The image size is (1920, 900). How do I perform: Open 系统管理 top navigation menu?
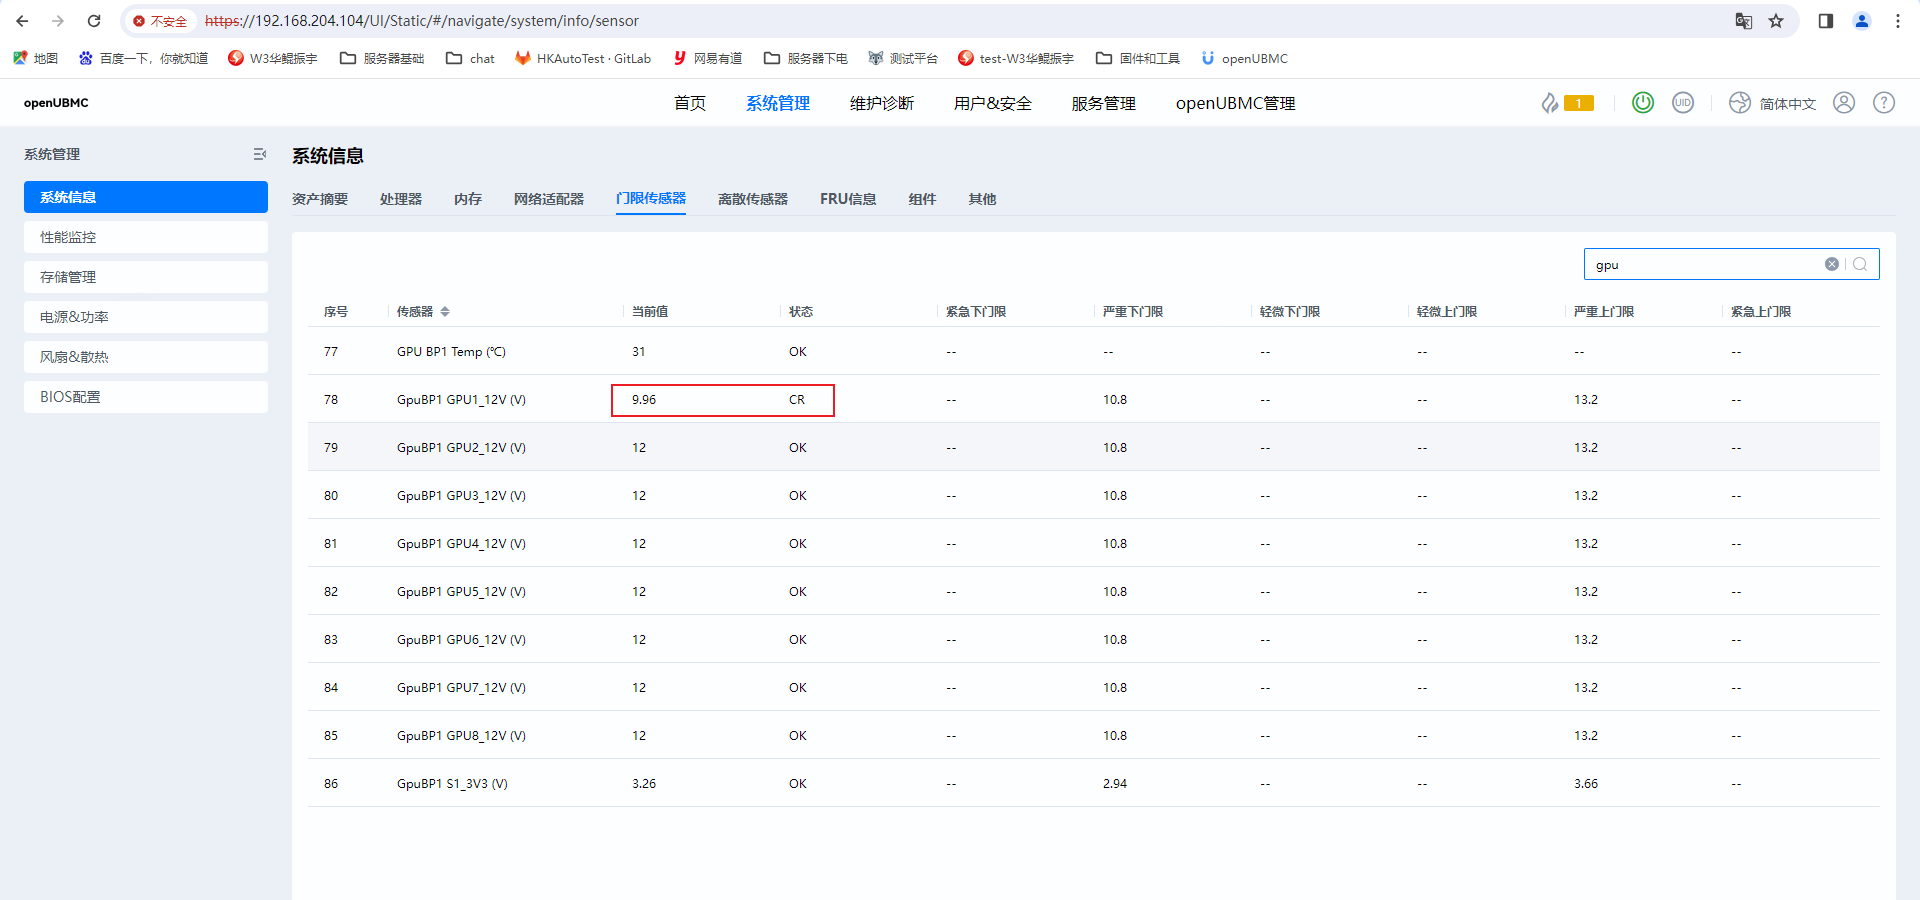click(778, 103)
